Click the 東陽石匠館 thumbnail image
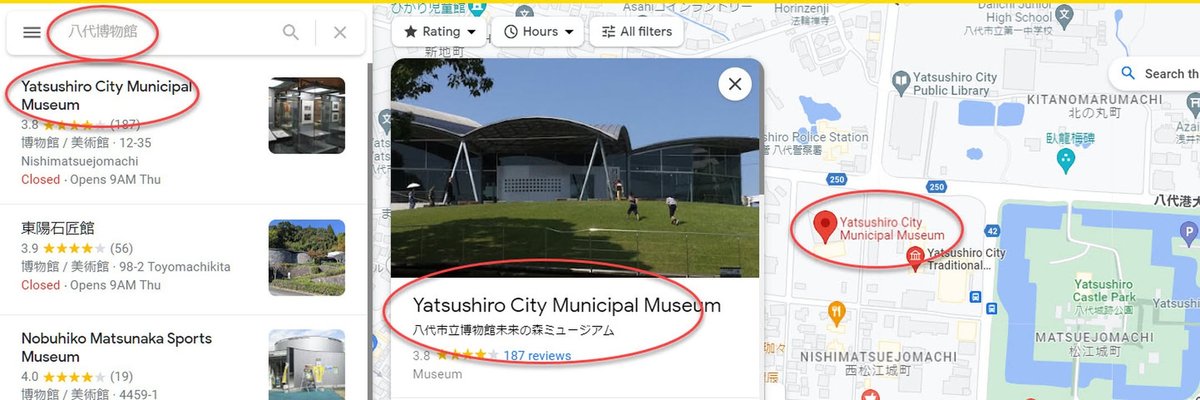The height and width of the screenshot is (400, 1200). point(307,257)
